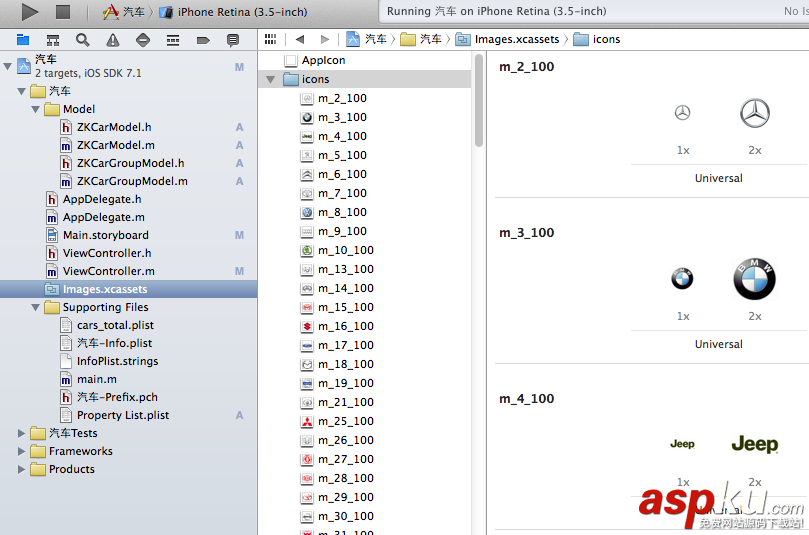This screenshot has height=535, width=809.
Task: Open Property List.plist
Action: (123, 415)
